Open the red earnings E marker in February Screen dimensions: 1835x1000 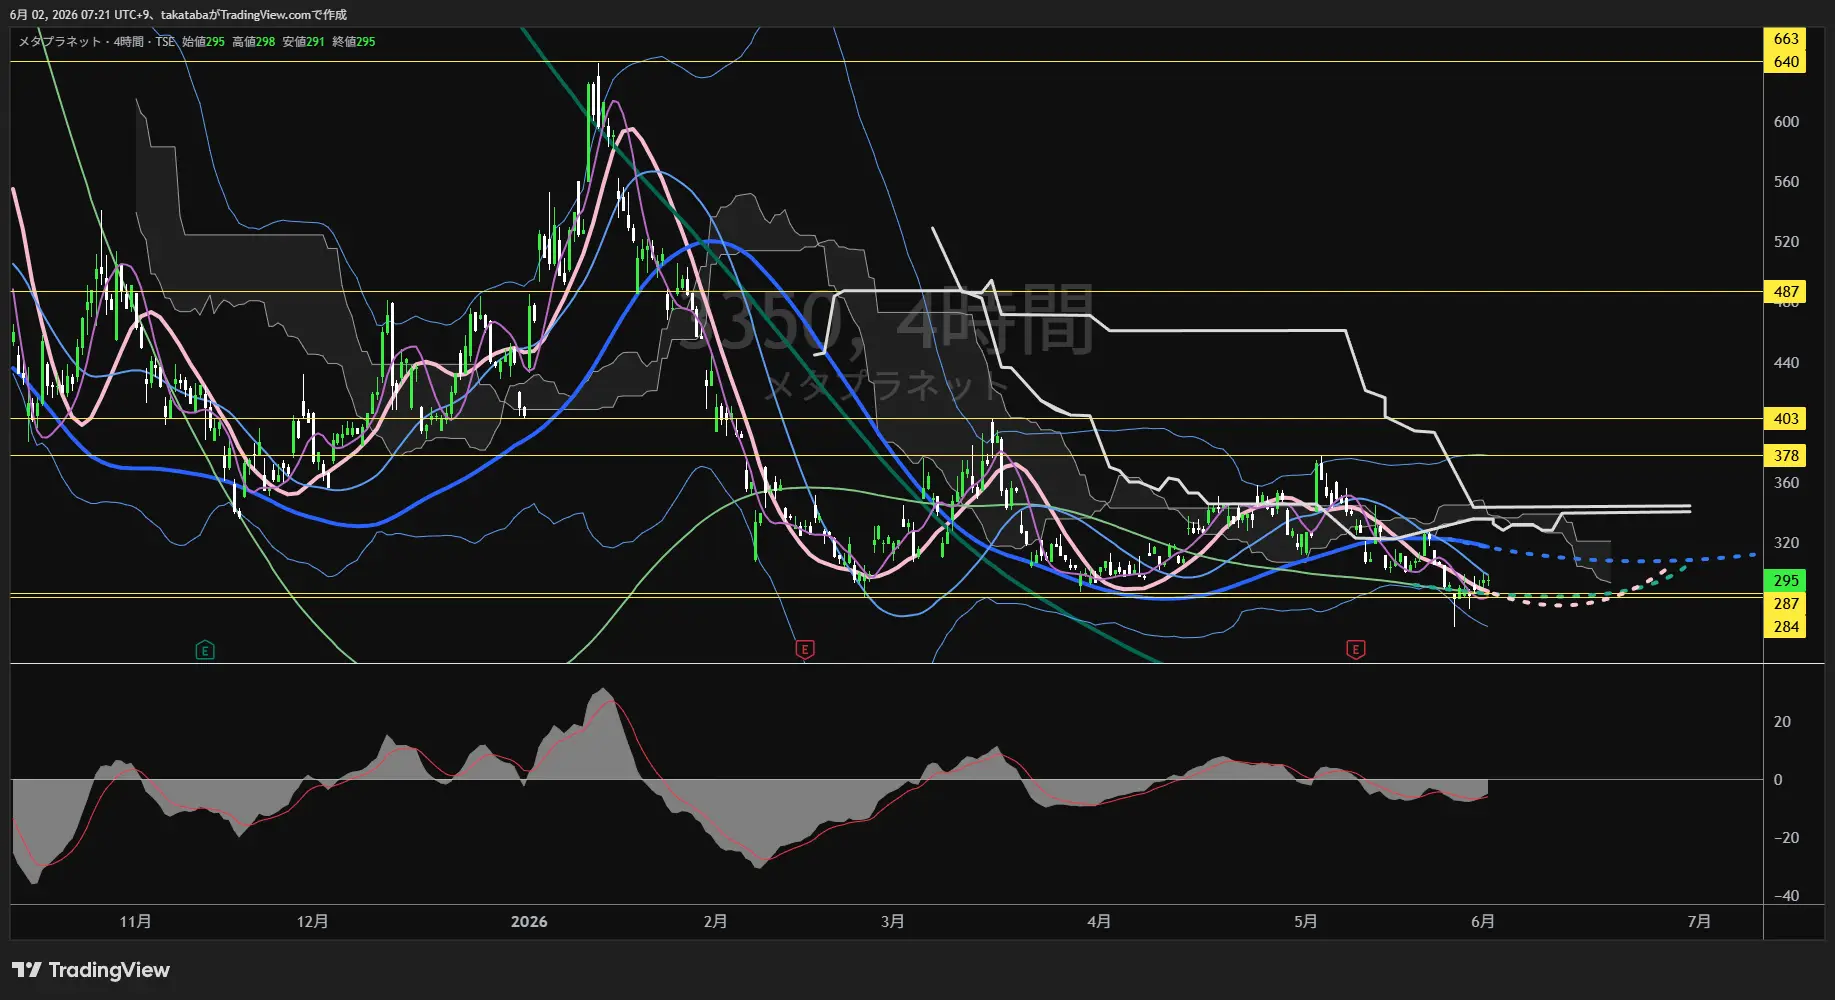805,650
